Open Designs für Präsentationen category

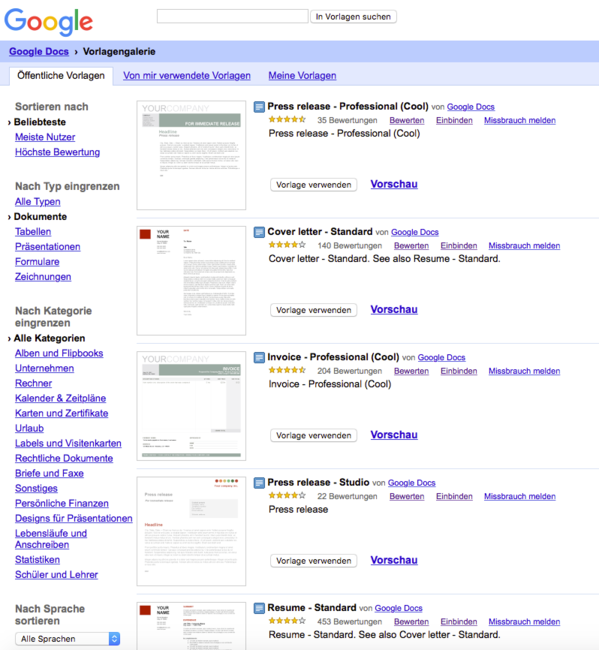tap(74, 519)
